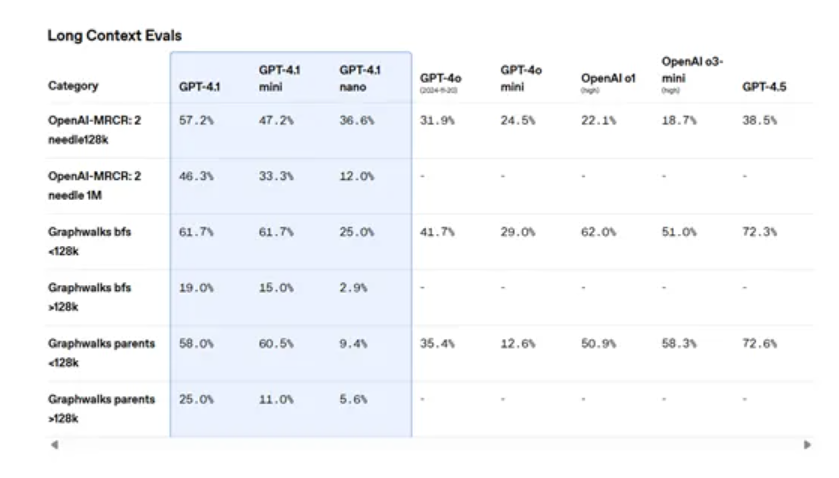
Task: Select the Graphwalks parents <128k row label
Action: point(102,353)
